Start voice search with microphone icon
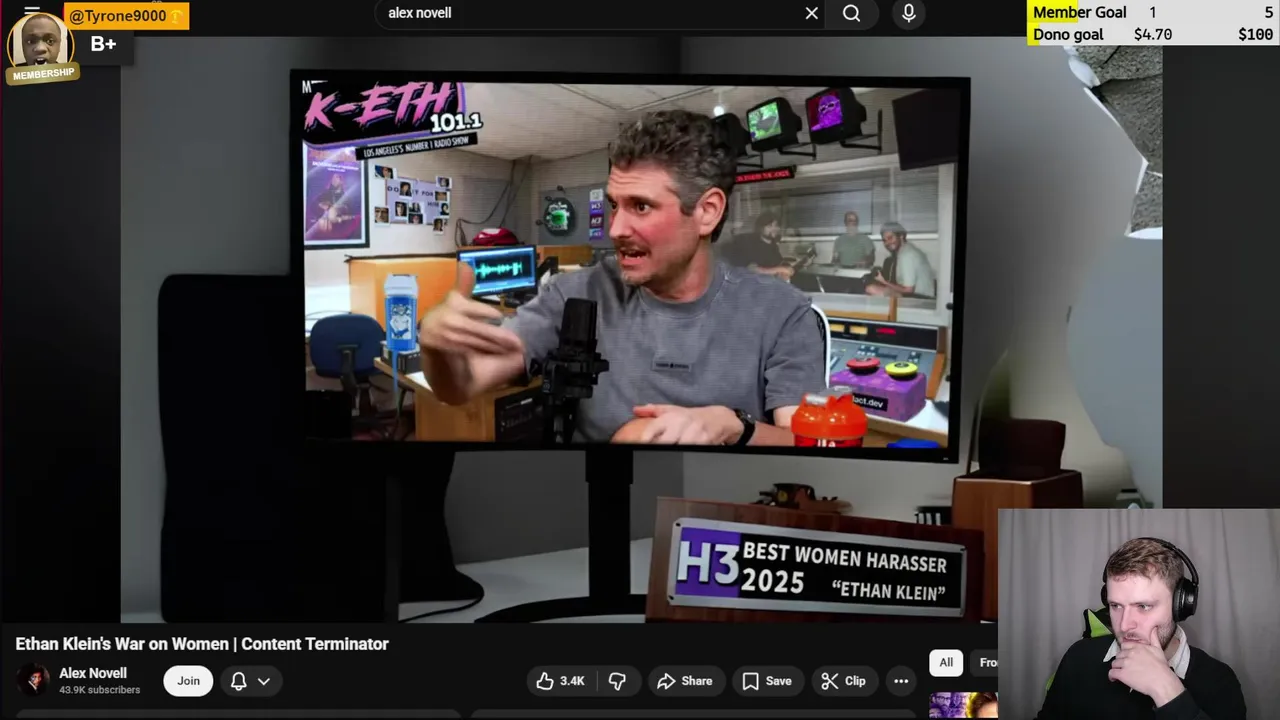The image size is (1280, 720). tap(908, 13)
